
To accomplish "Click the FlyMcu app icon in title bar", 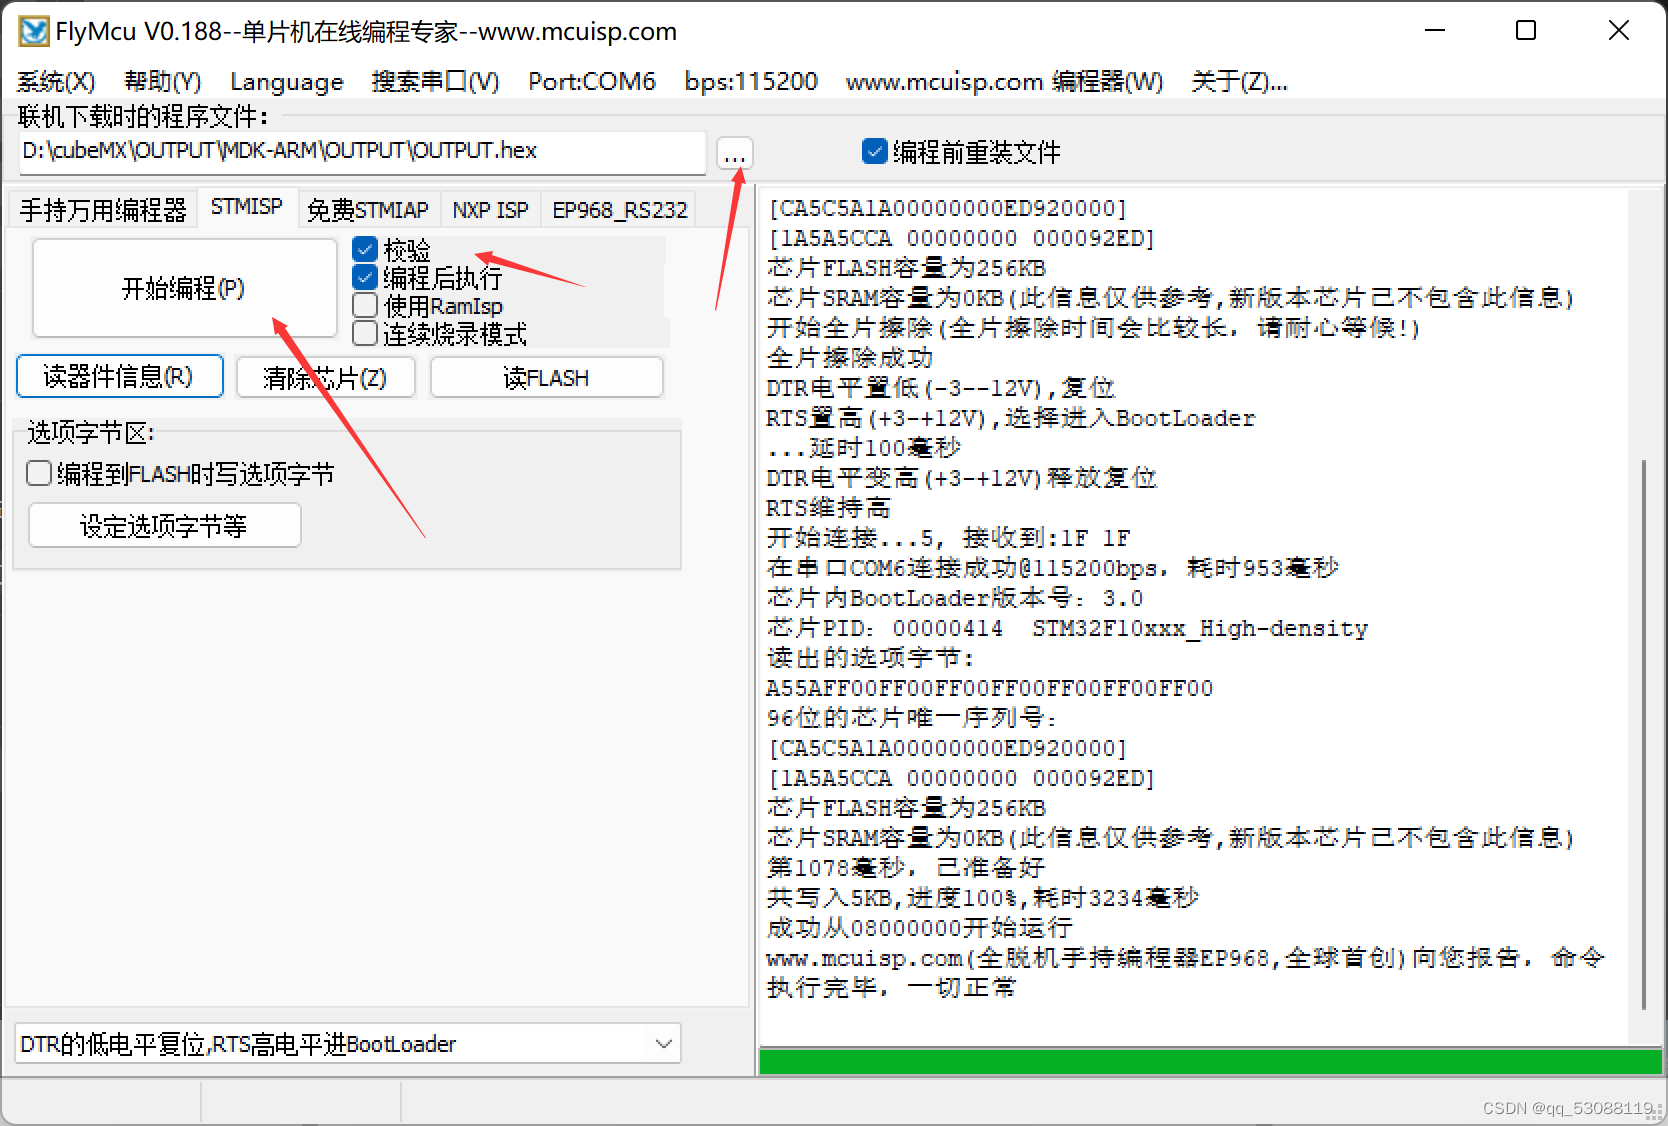I will point(34,32).
